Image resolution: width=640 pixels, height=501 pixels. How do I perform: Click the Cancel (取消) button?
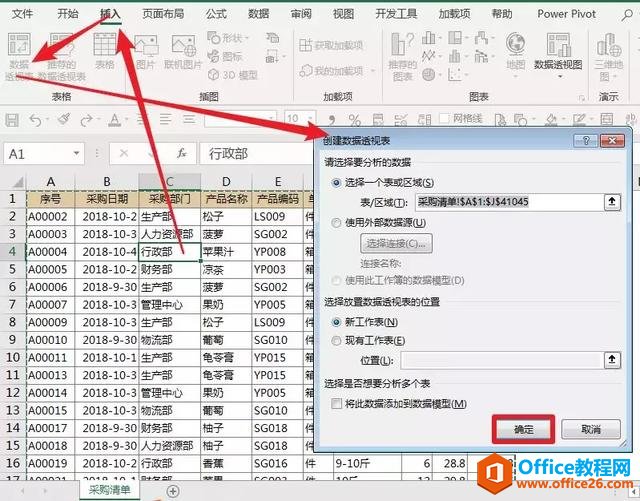pyautogui.click(x=591, y=429)
